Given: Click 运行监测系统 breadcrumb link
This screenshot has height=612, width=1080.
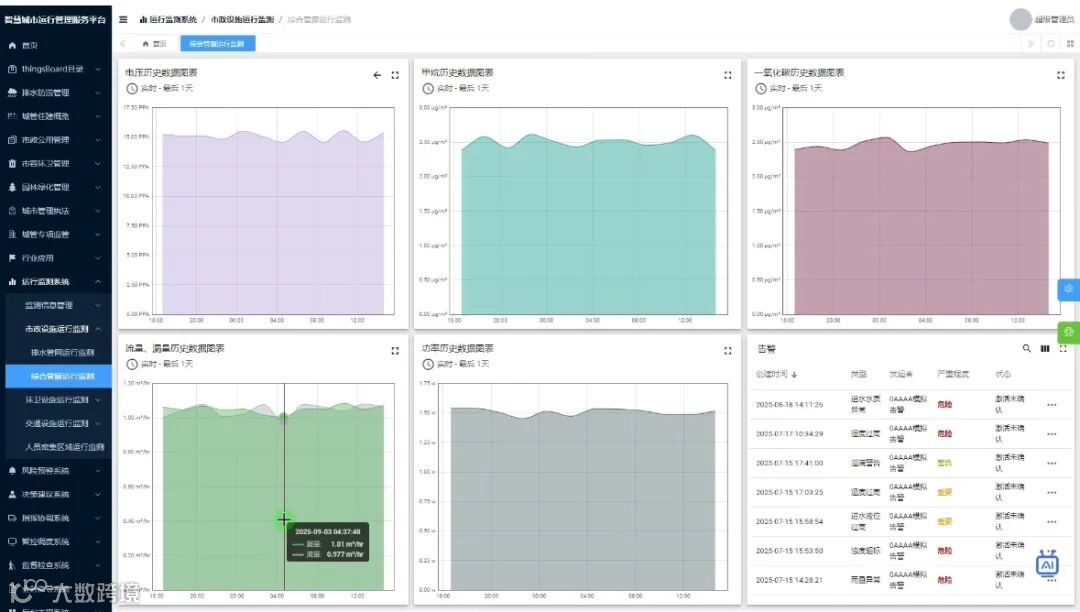Looking at the screenshot, I should pos(168,19).
